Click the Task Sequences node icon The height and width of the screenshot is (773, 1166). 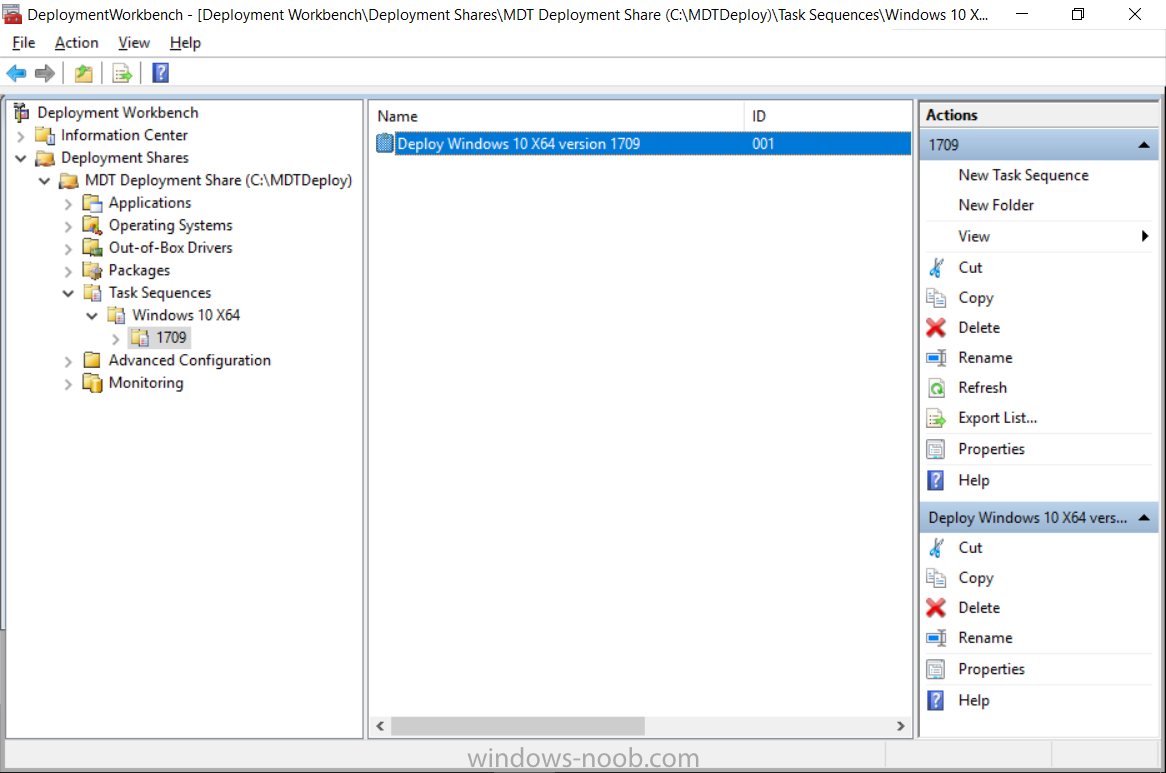pos(92,292)
